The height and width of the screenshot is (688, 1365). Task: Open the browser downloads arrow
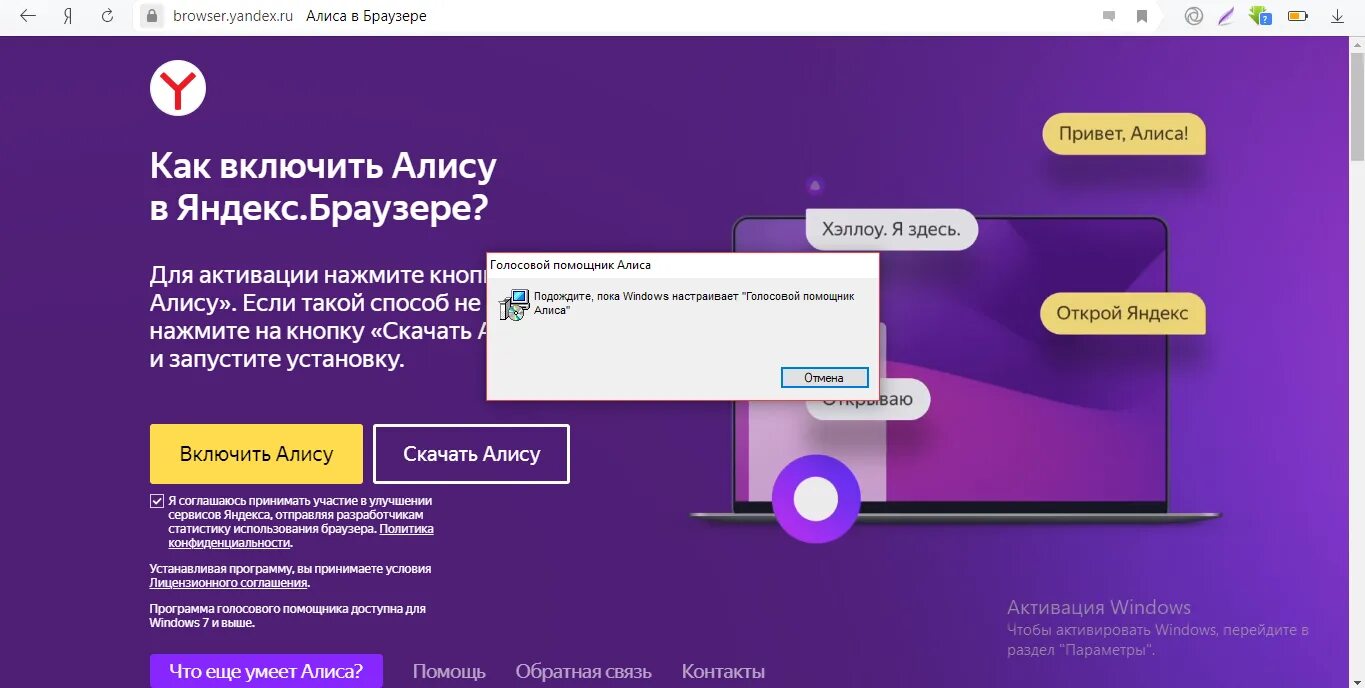point(1338,16)
